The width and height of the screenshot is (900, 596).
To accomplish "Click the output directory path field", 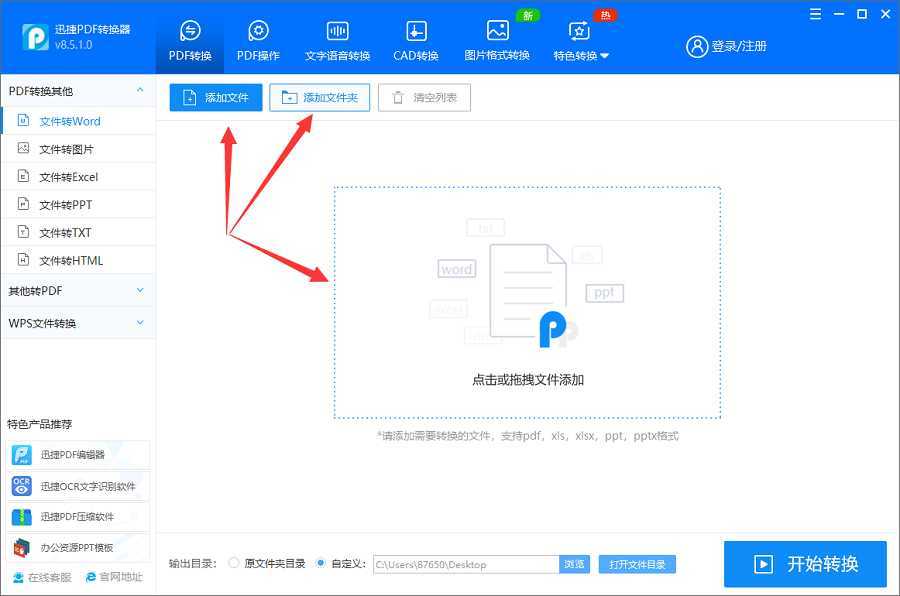I will pos(466,564).
